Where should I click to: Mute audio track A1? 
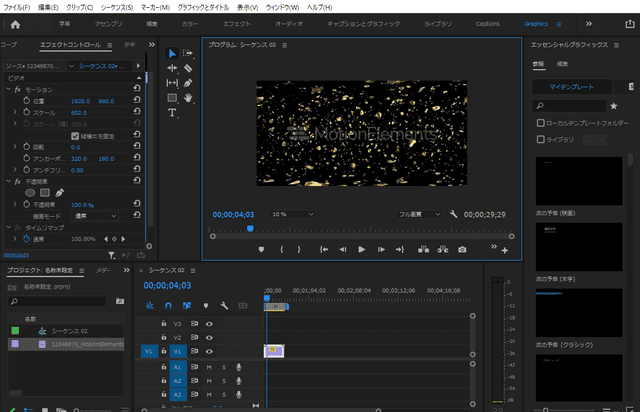pos(209,367)
